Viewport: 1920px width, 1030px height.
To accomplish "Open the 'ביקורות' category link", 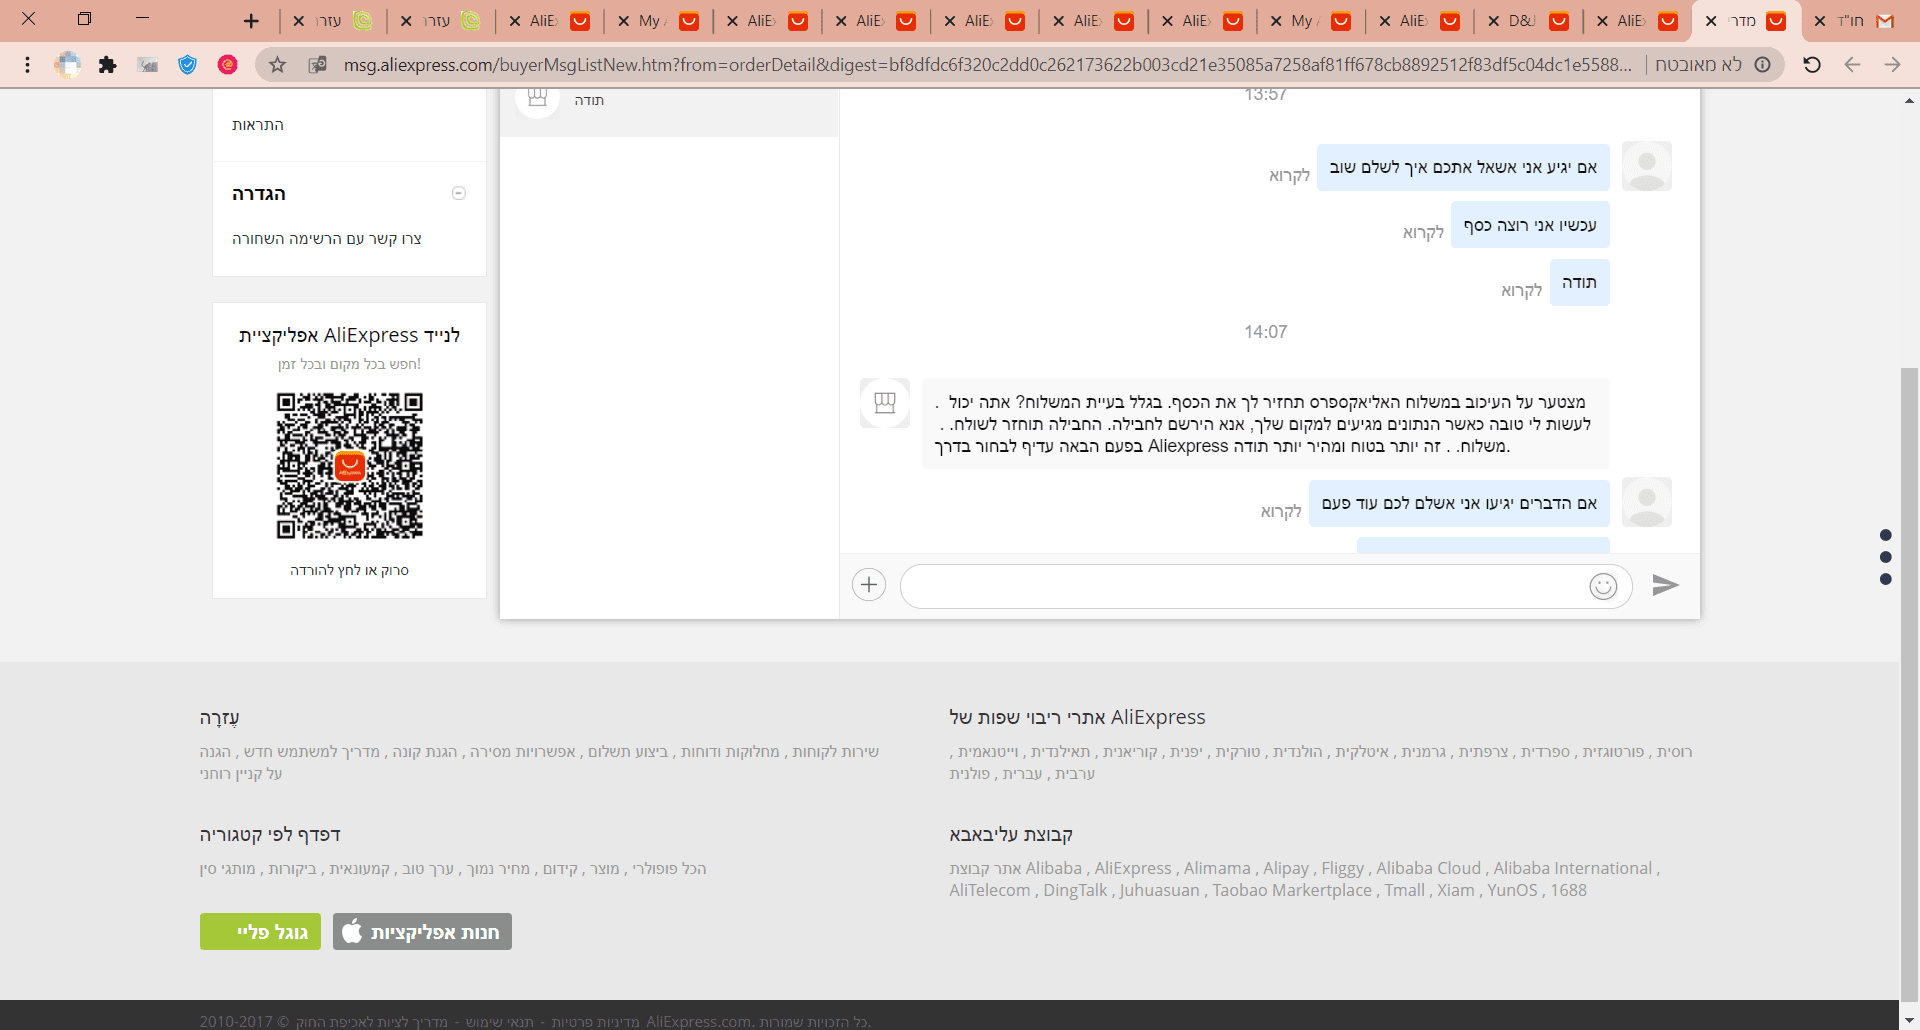I will pyautogui.click(x=293, y=869).
